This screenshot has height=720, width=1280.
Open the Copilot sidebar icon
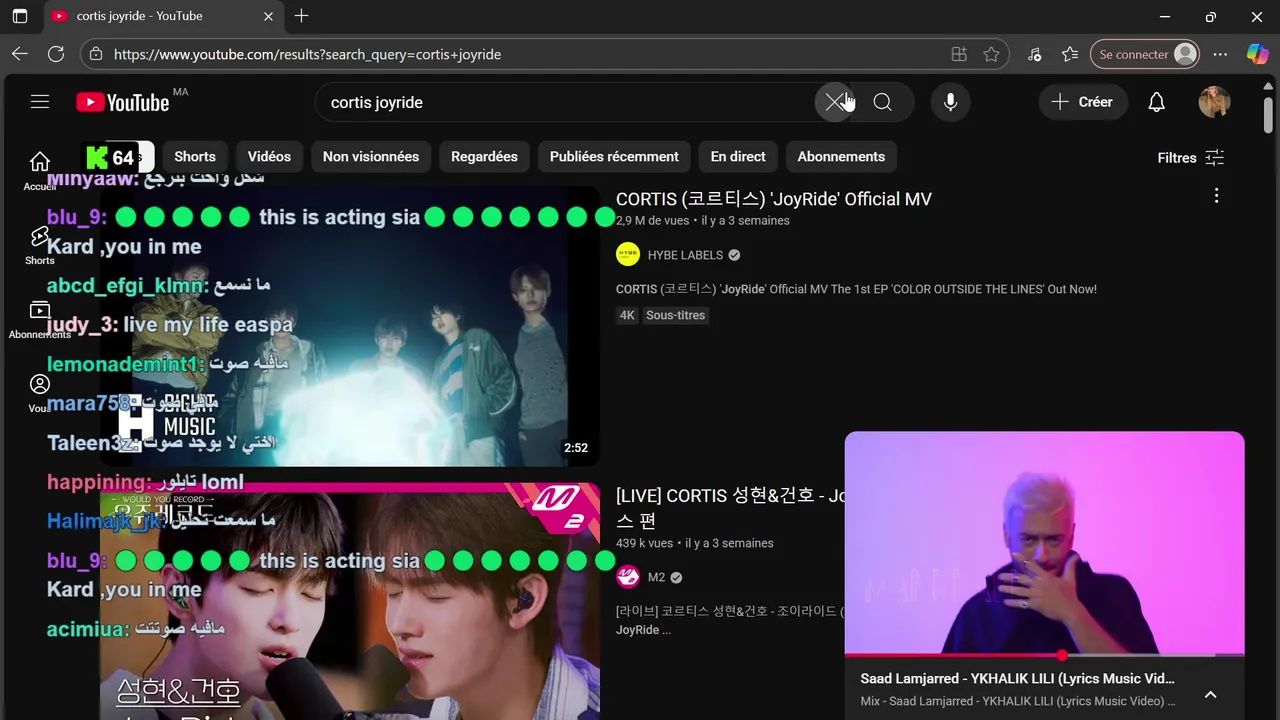click(1258, 54)
